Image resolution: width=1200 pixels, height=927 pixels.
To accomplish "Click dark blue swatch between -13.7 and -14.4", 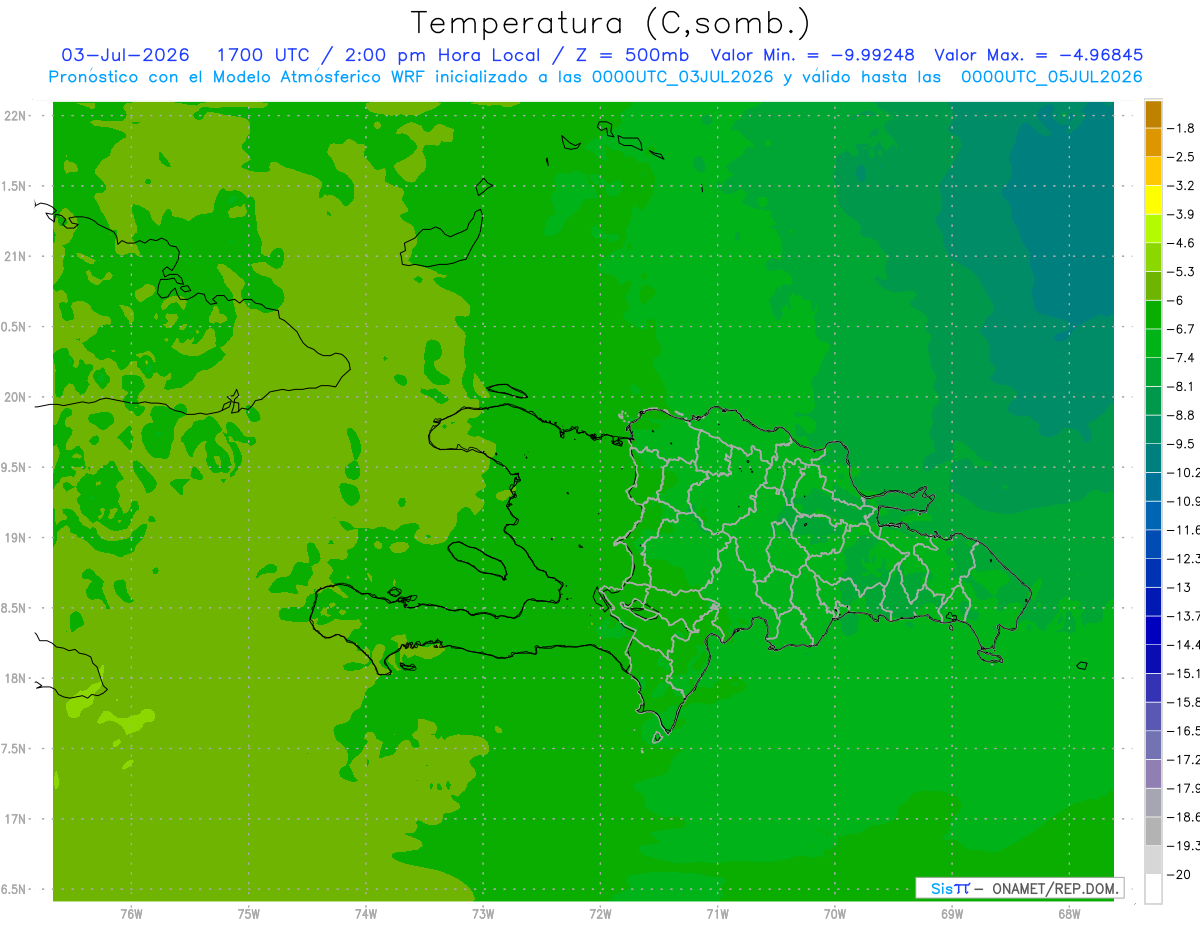I will 1153,630.
